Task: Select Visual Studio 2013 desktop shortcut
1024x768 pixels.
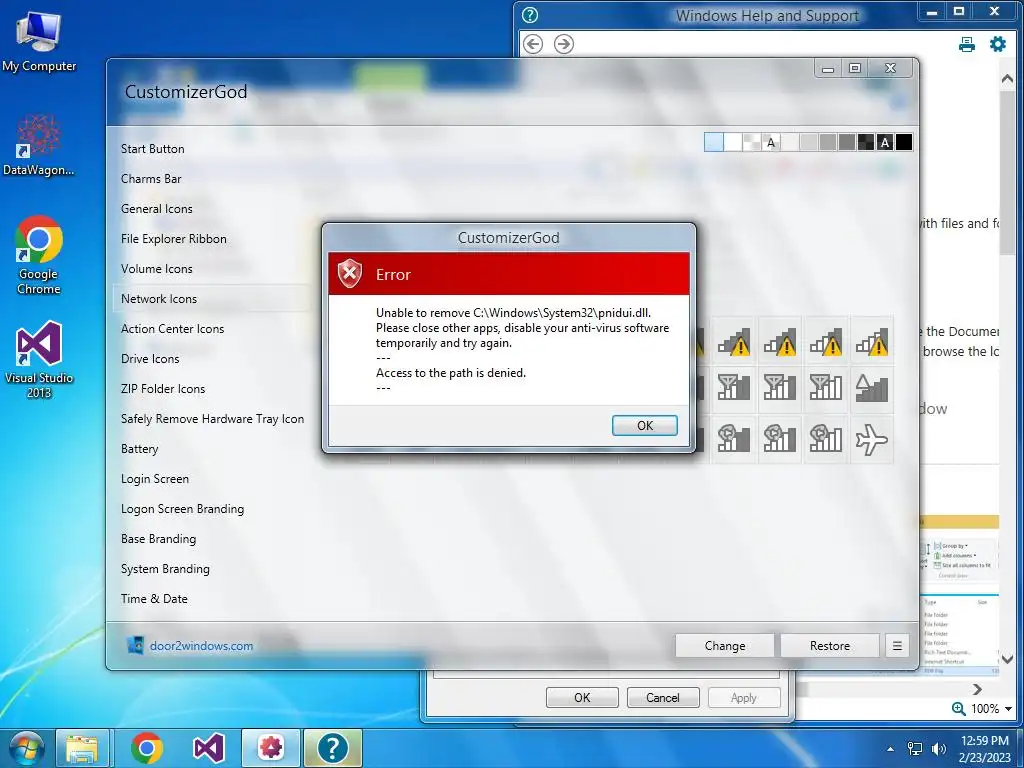Action: point(39,360)
